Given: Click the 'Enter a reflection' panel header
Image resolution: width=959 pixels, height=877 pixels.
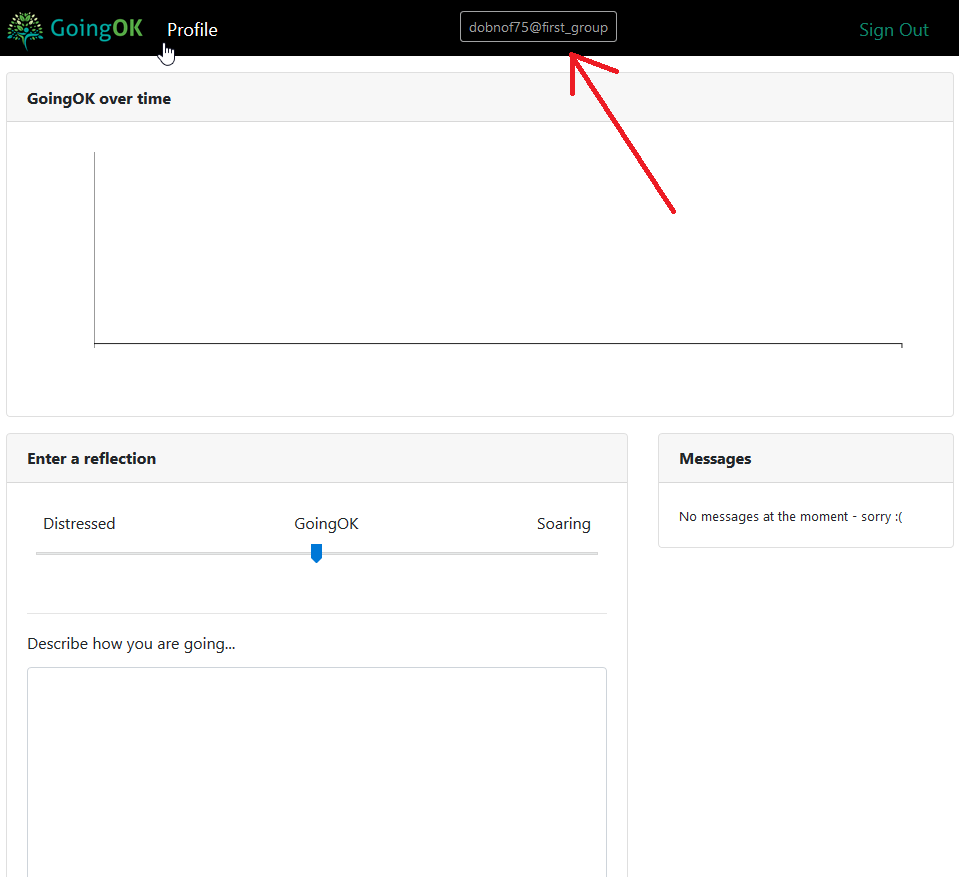Looking at the screenshot, I should click(92, 458).
